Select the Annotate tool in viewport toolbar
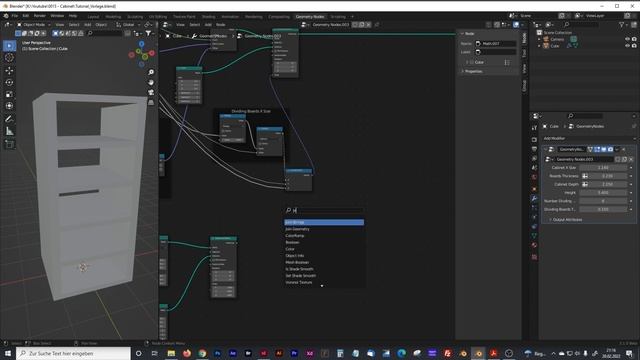 pos(9,119)
